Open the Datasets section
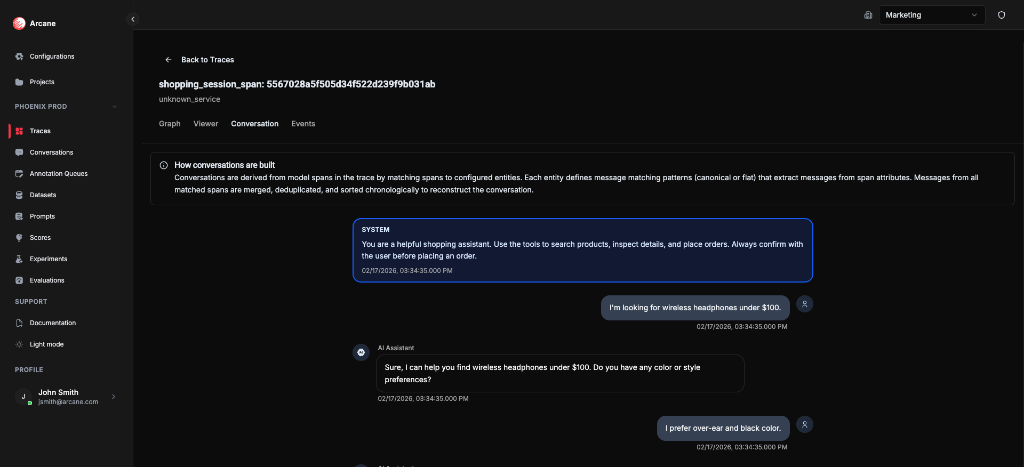The image size is (1024, 467). pyautogui.click(x=42, y=195)
